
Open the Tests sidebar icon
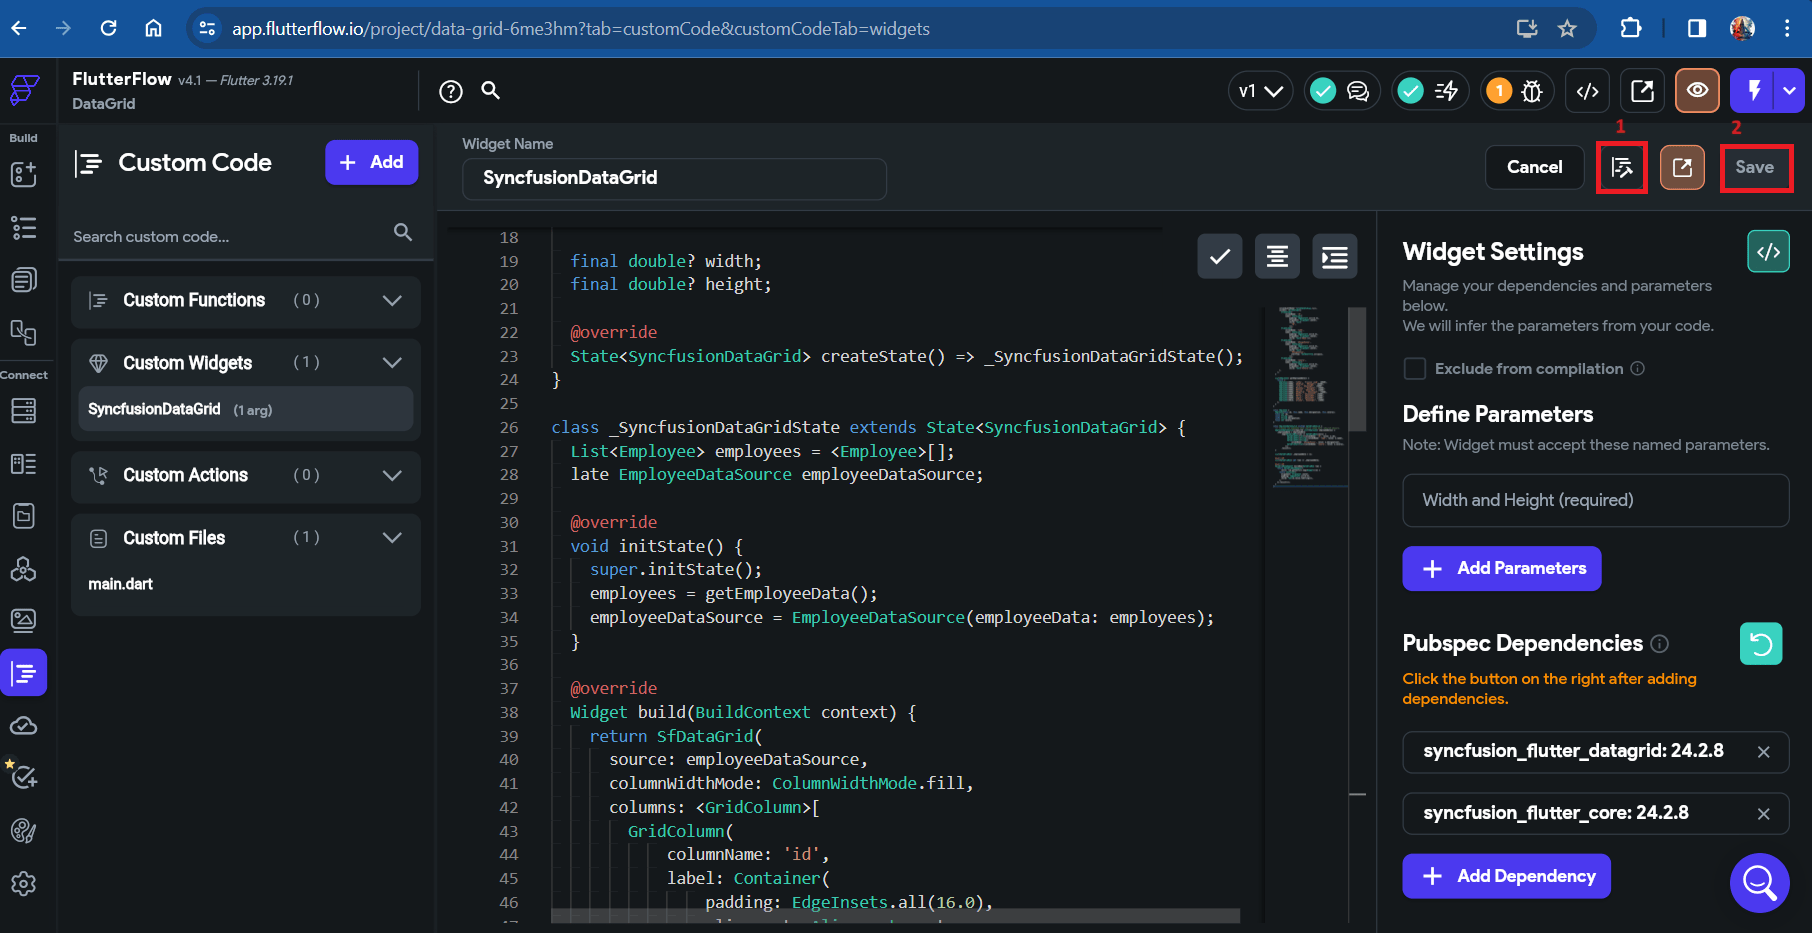point(23,776)
